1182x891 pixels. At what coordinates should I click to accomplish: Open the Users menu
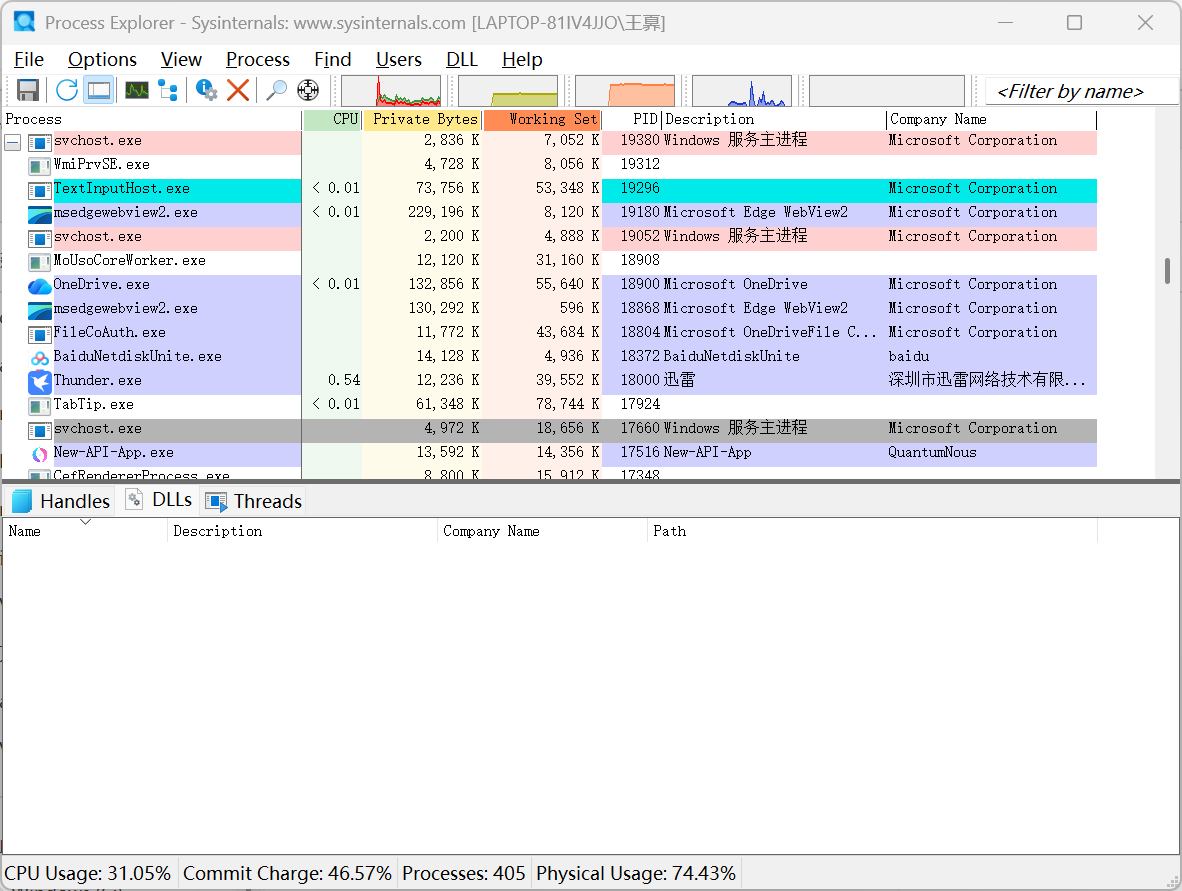pyautogui.click(x=399, y=60)
